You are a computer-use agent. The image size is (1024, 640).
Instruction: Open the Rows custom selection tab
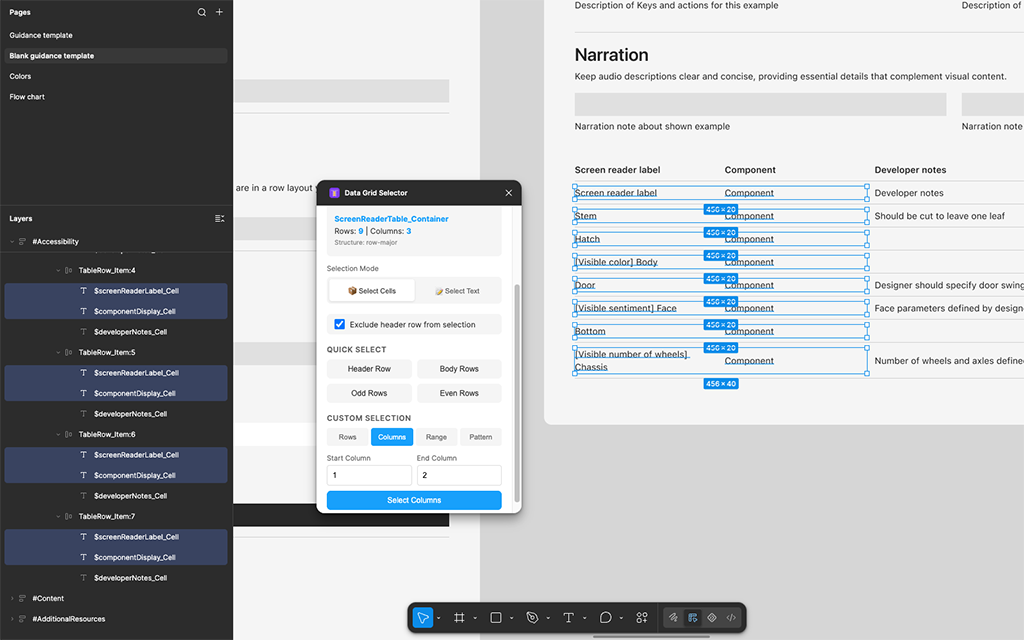coord(347,437)
